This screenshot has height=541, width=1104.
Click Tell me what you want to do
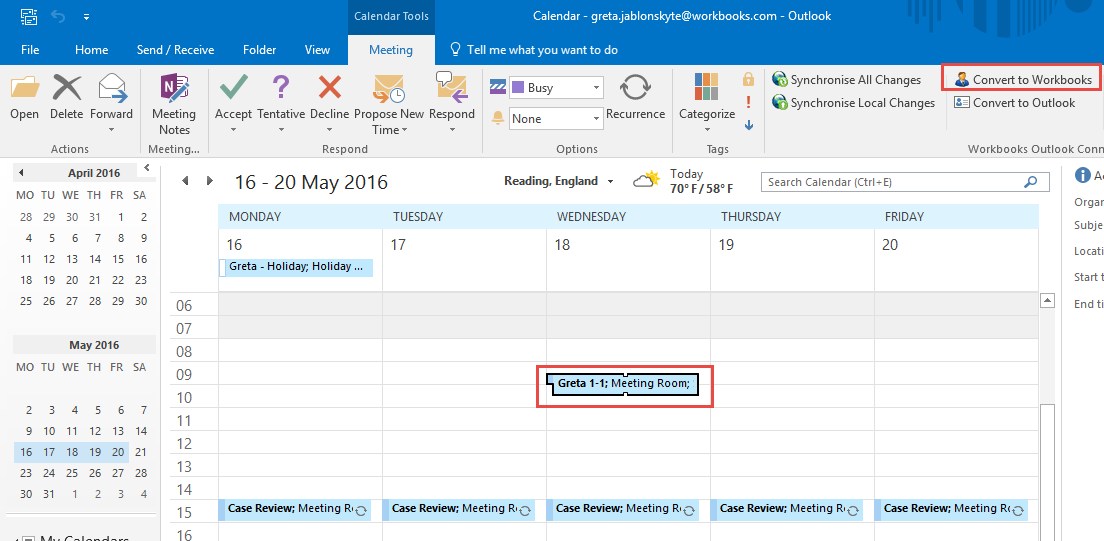534,50
